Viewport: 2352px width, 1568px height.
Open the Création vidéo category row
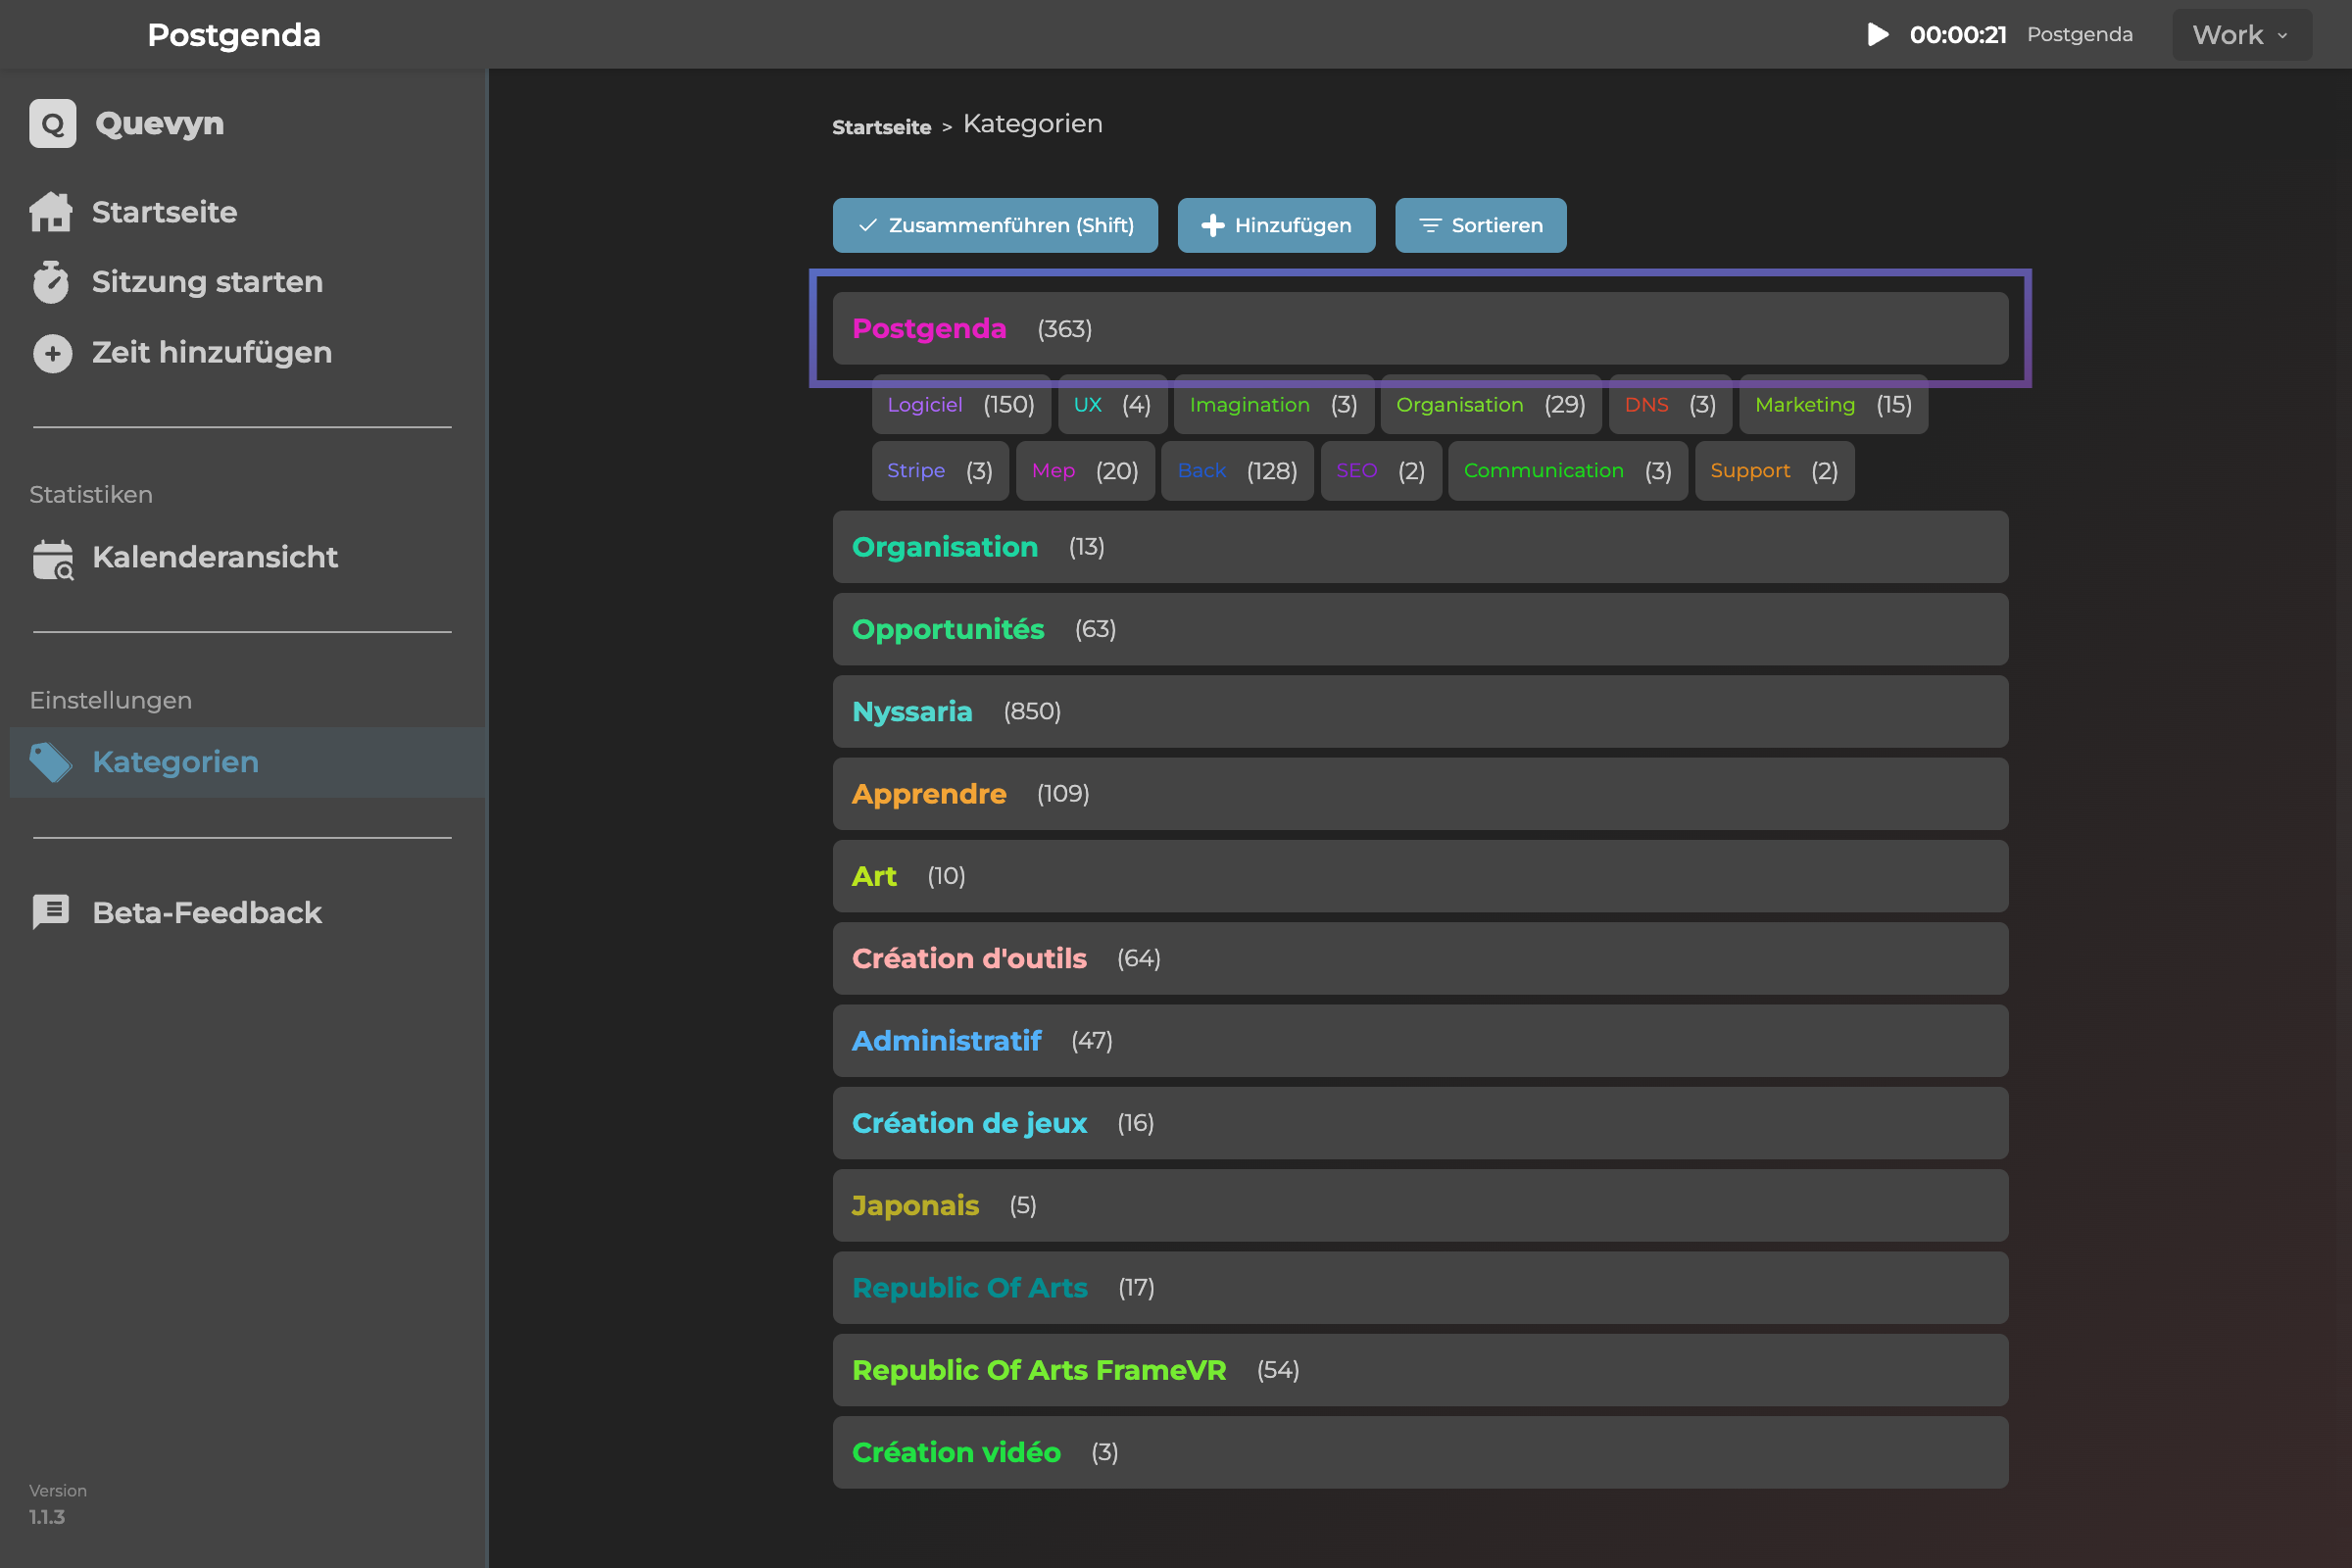click(x=1420, y=1452)
